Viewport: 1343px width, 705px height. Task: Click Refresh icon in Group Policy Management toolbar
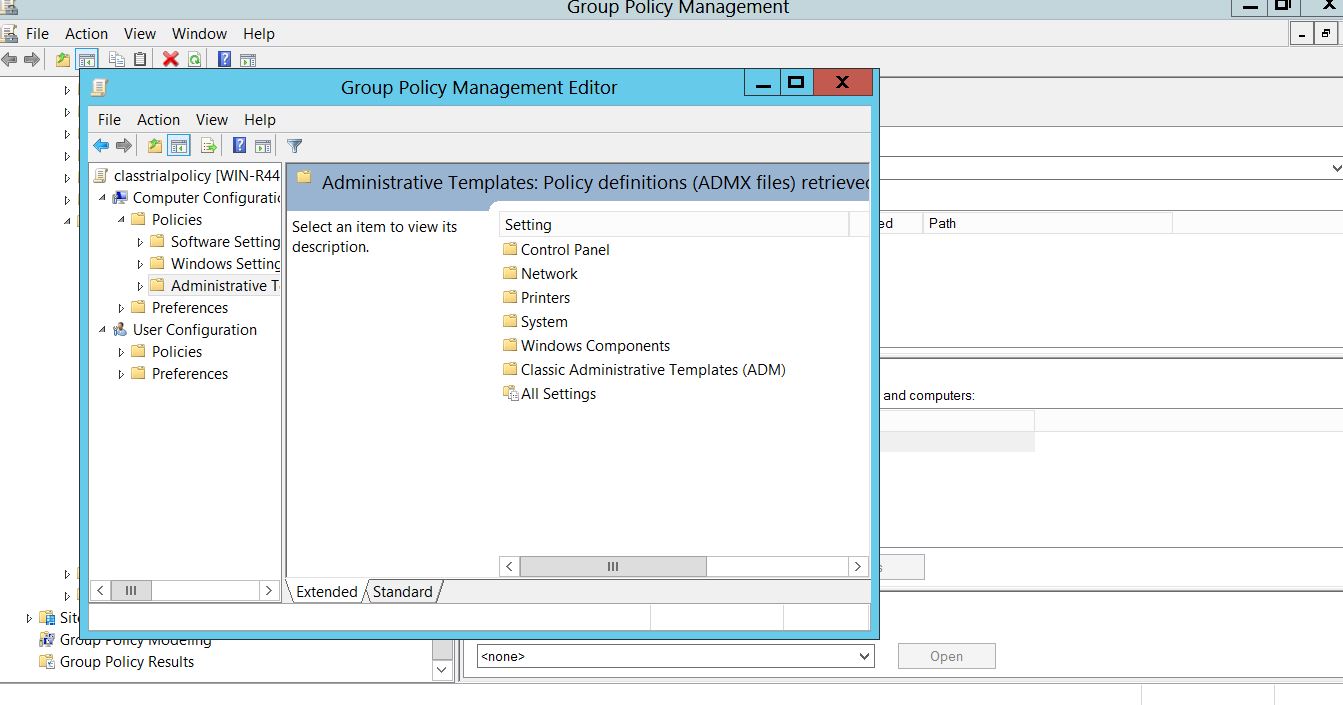click(194, 59)
